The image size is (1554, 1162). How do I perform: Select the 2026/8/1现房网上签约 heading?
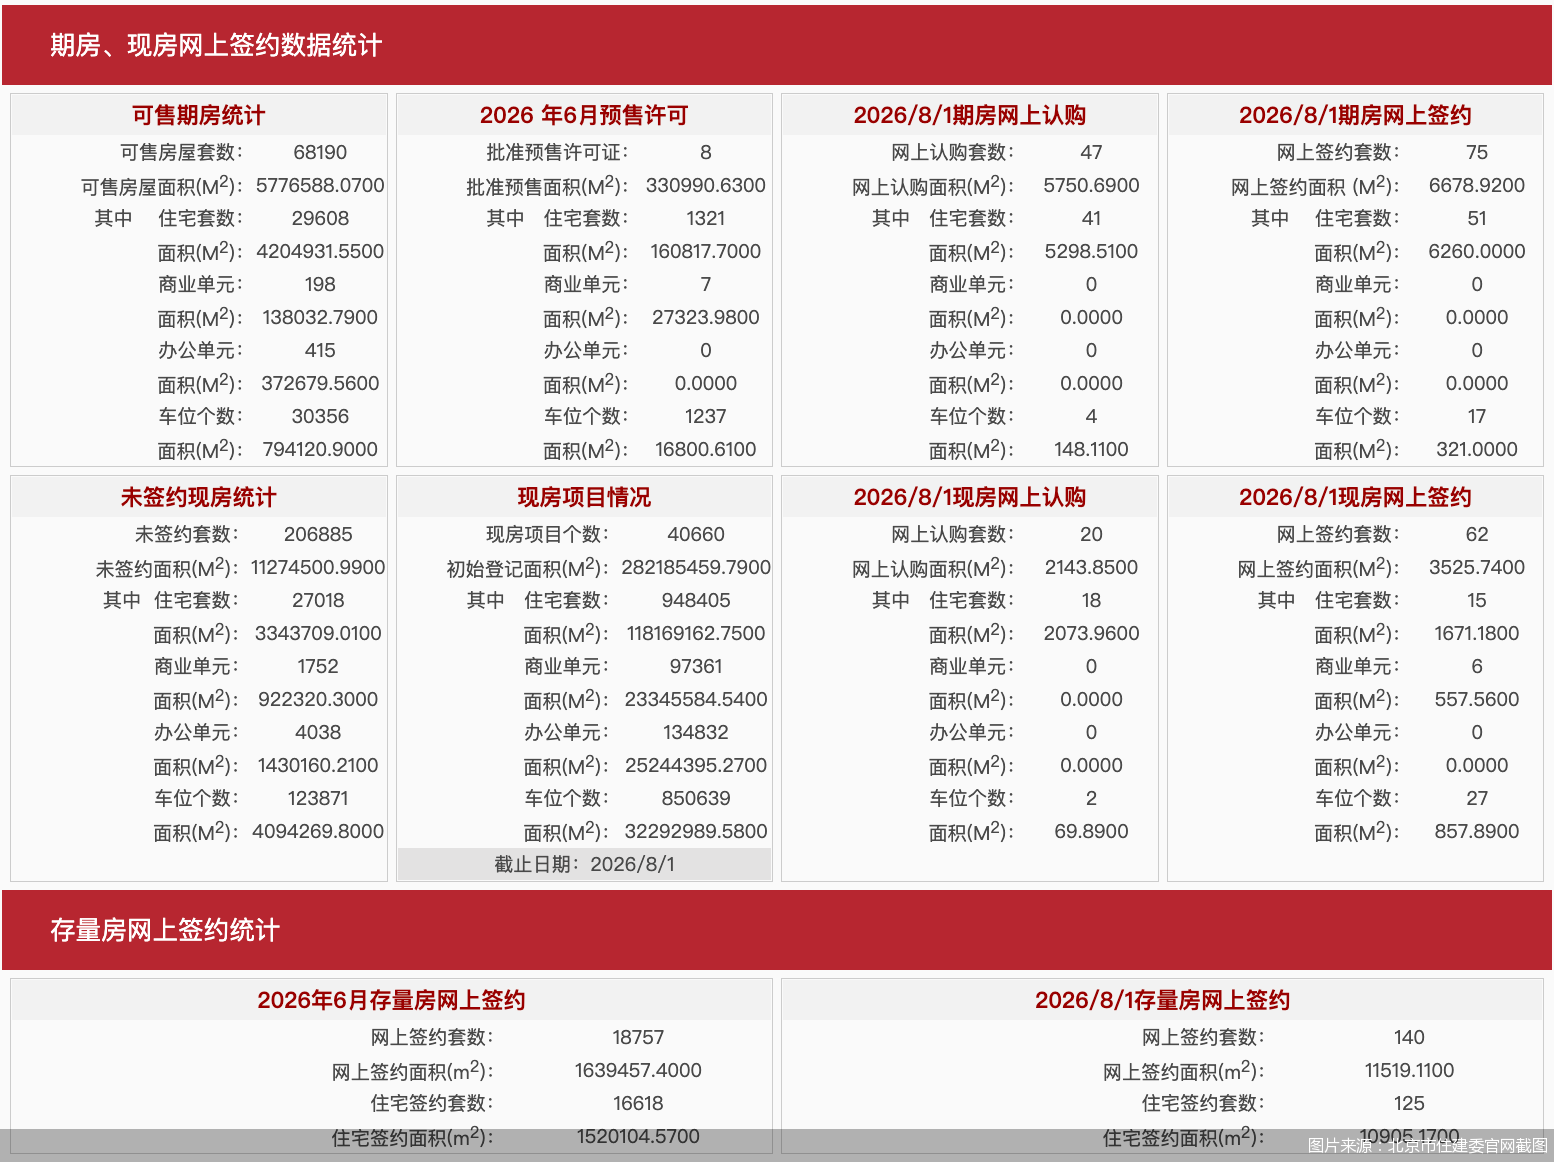click(x=1355, y=497)
